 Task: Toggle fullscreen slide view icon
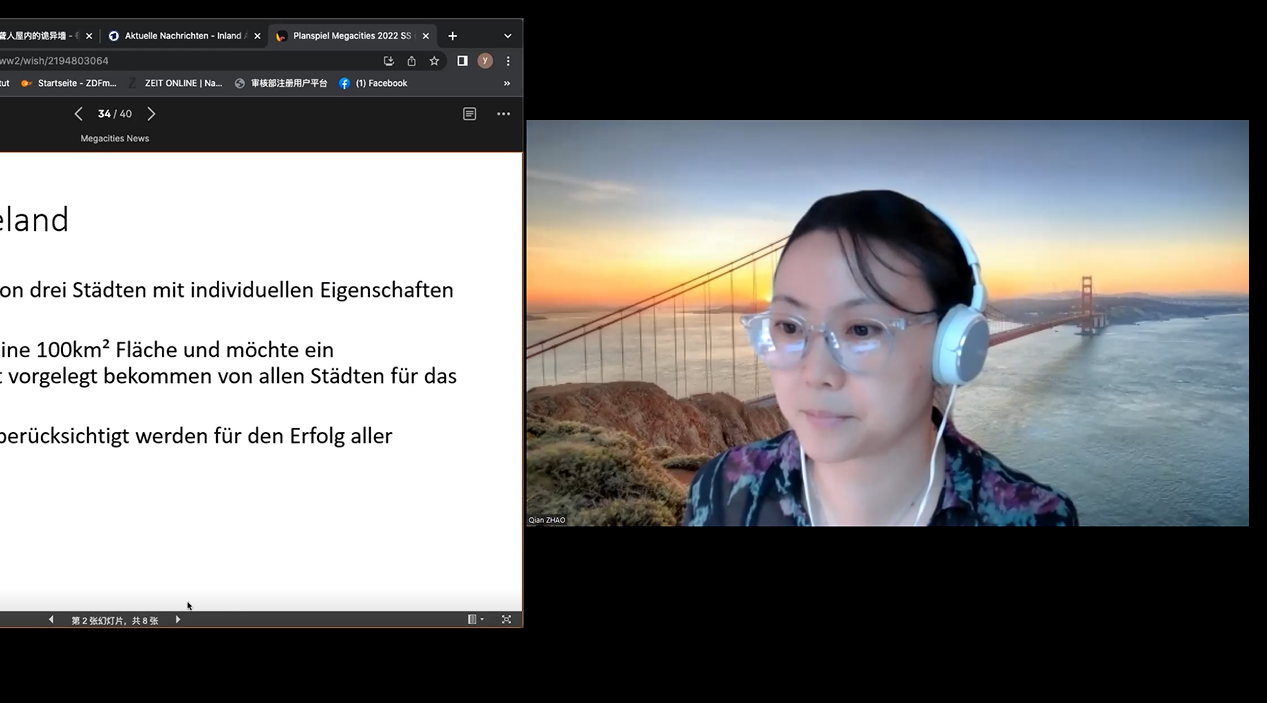point(506,620)
